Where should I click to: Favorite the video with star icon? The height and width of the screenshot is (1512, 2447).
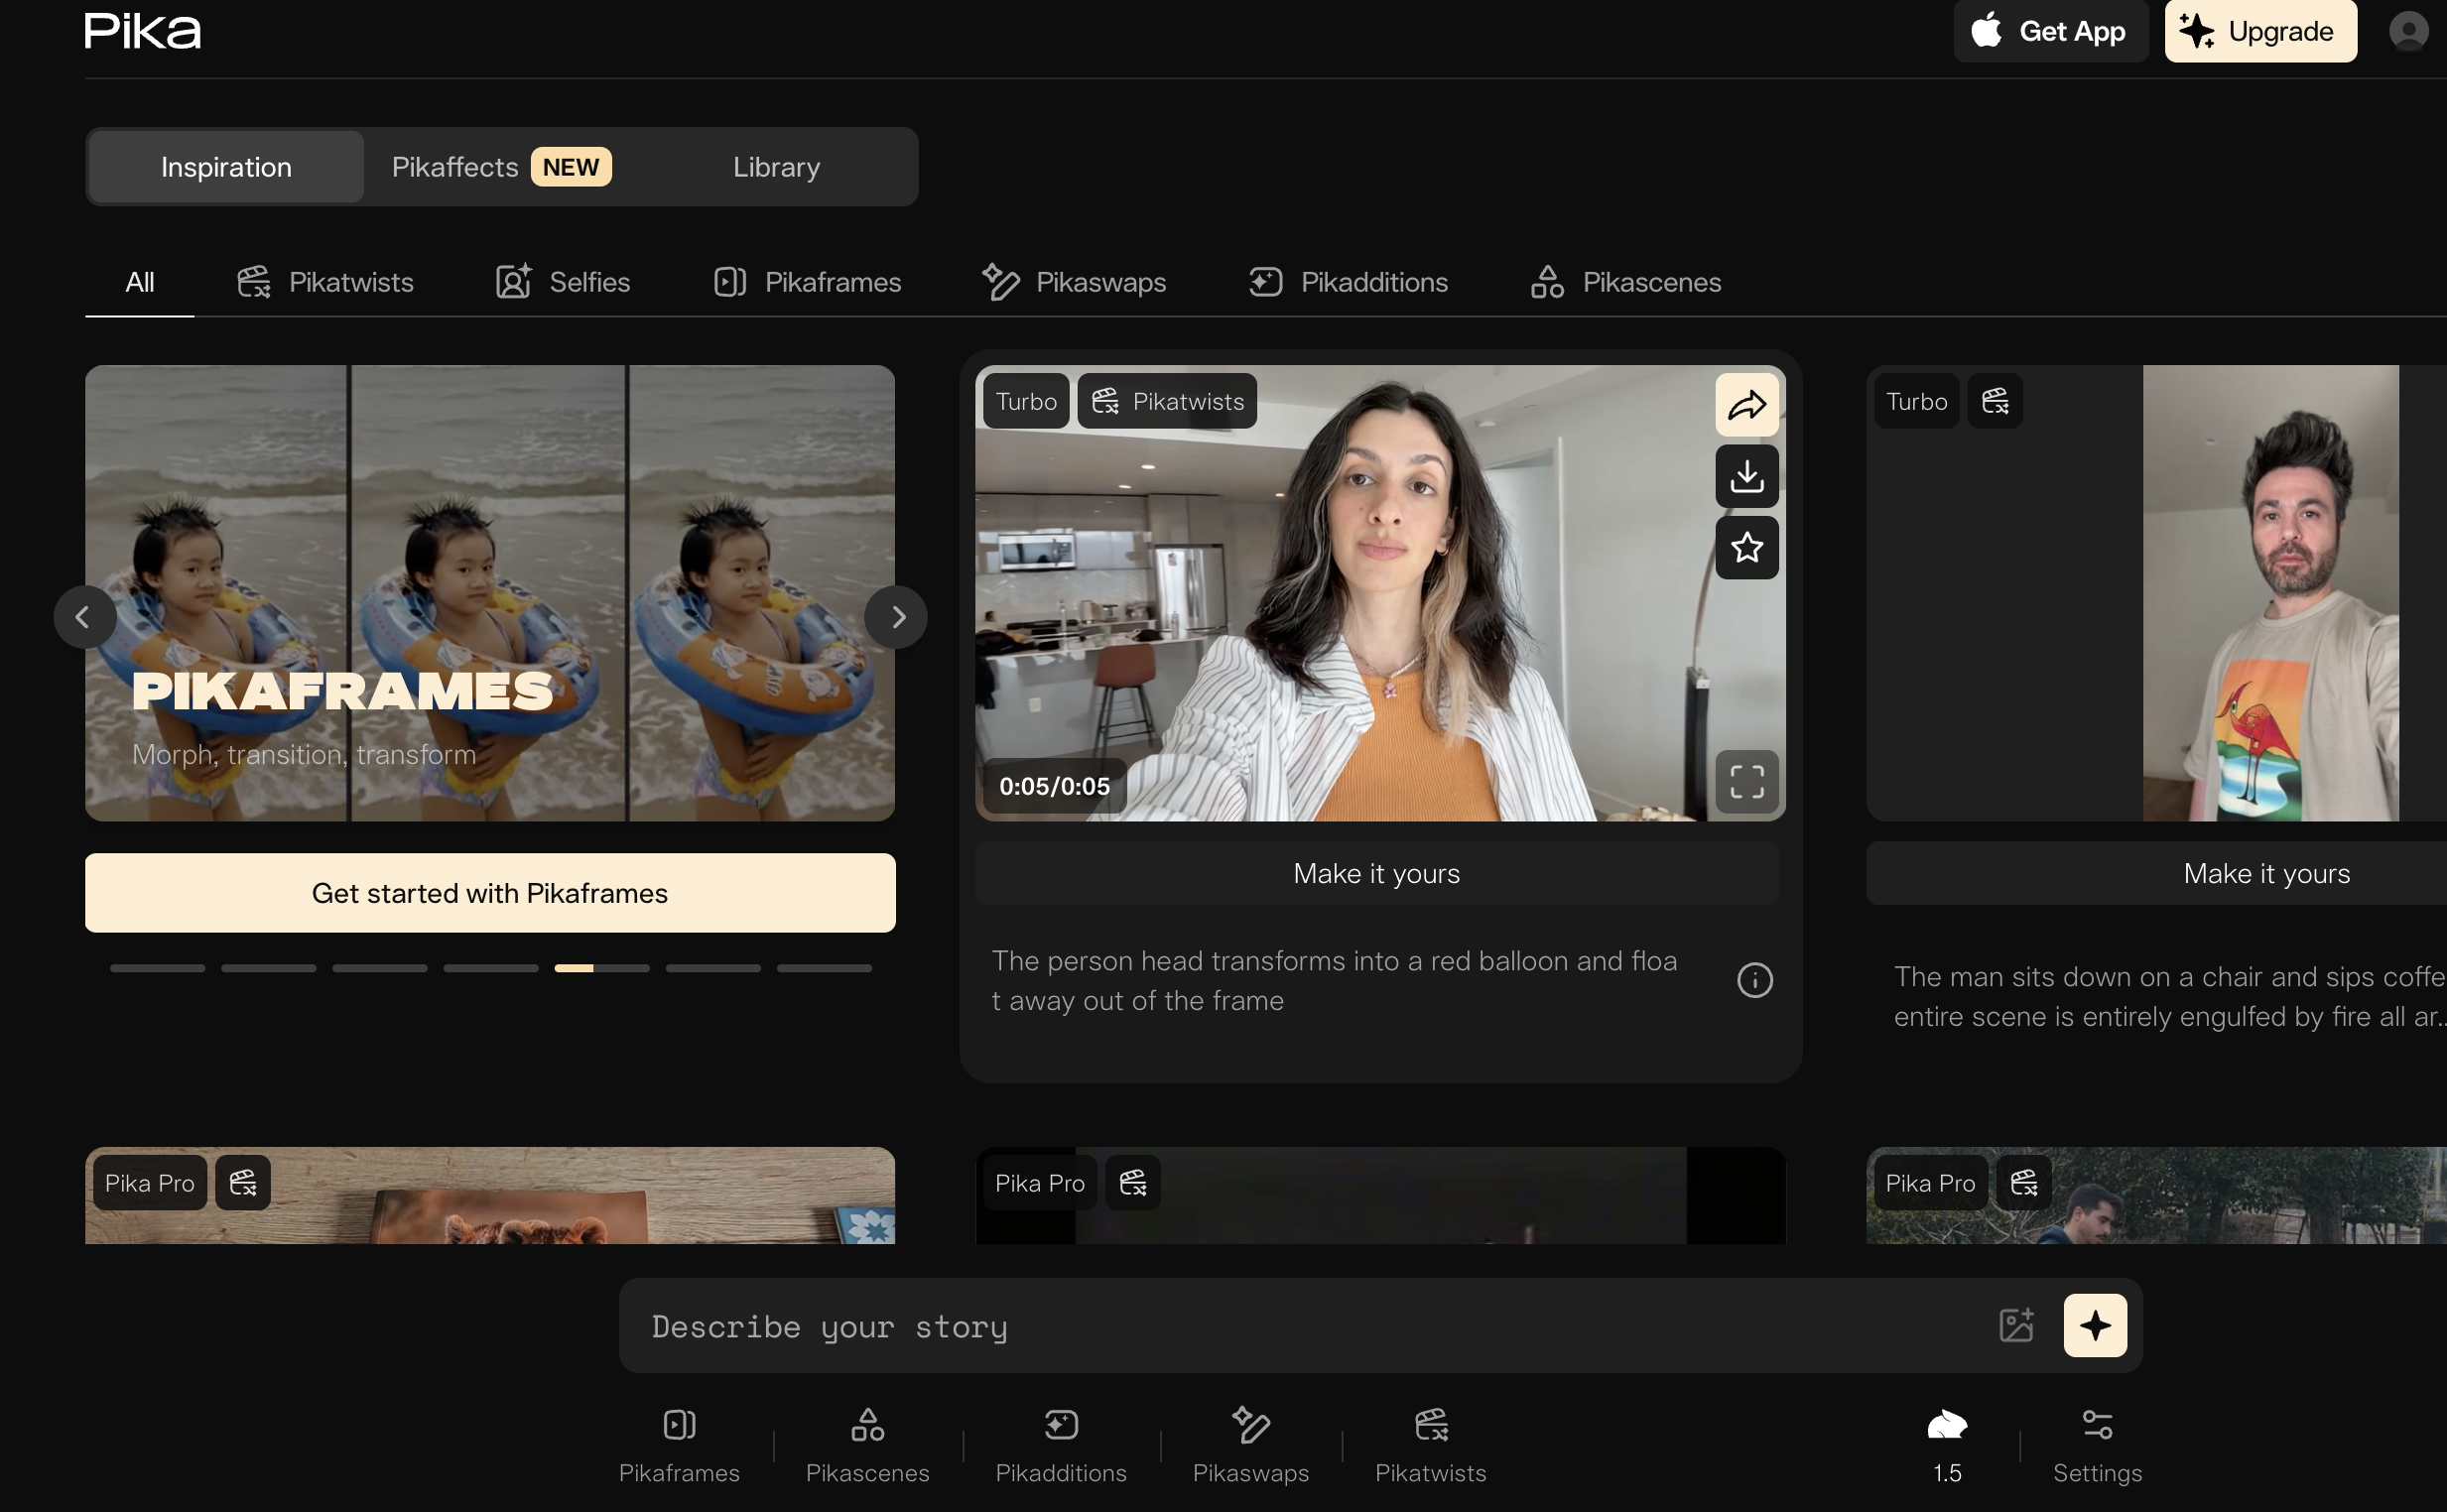(x=1746, y=548)
